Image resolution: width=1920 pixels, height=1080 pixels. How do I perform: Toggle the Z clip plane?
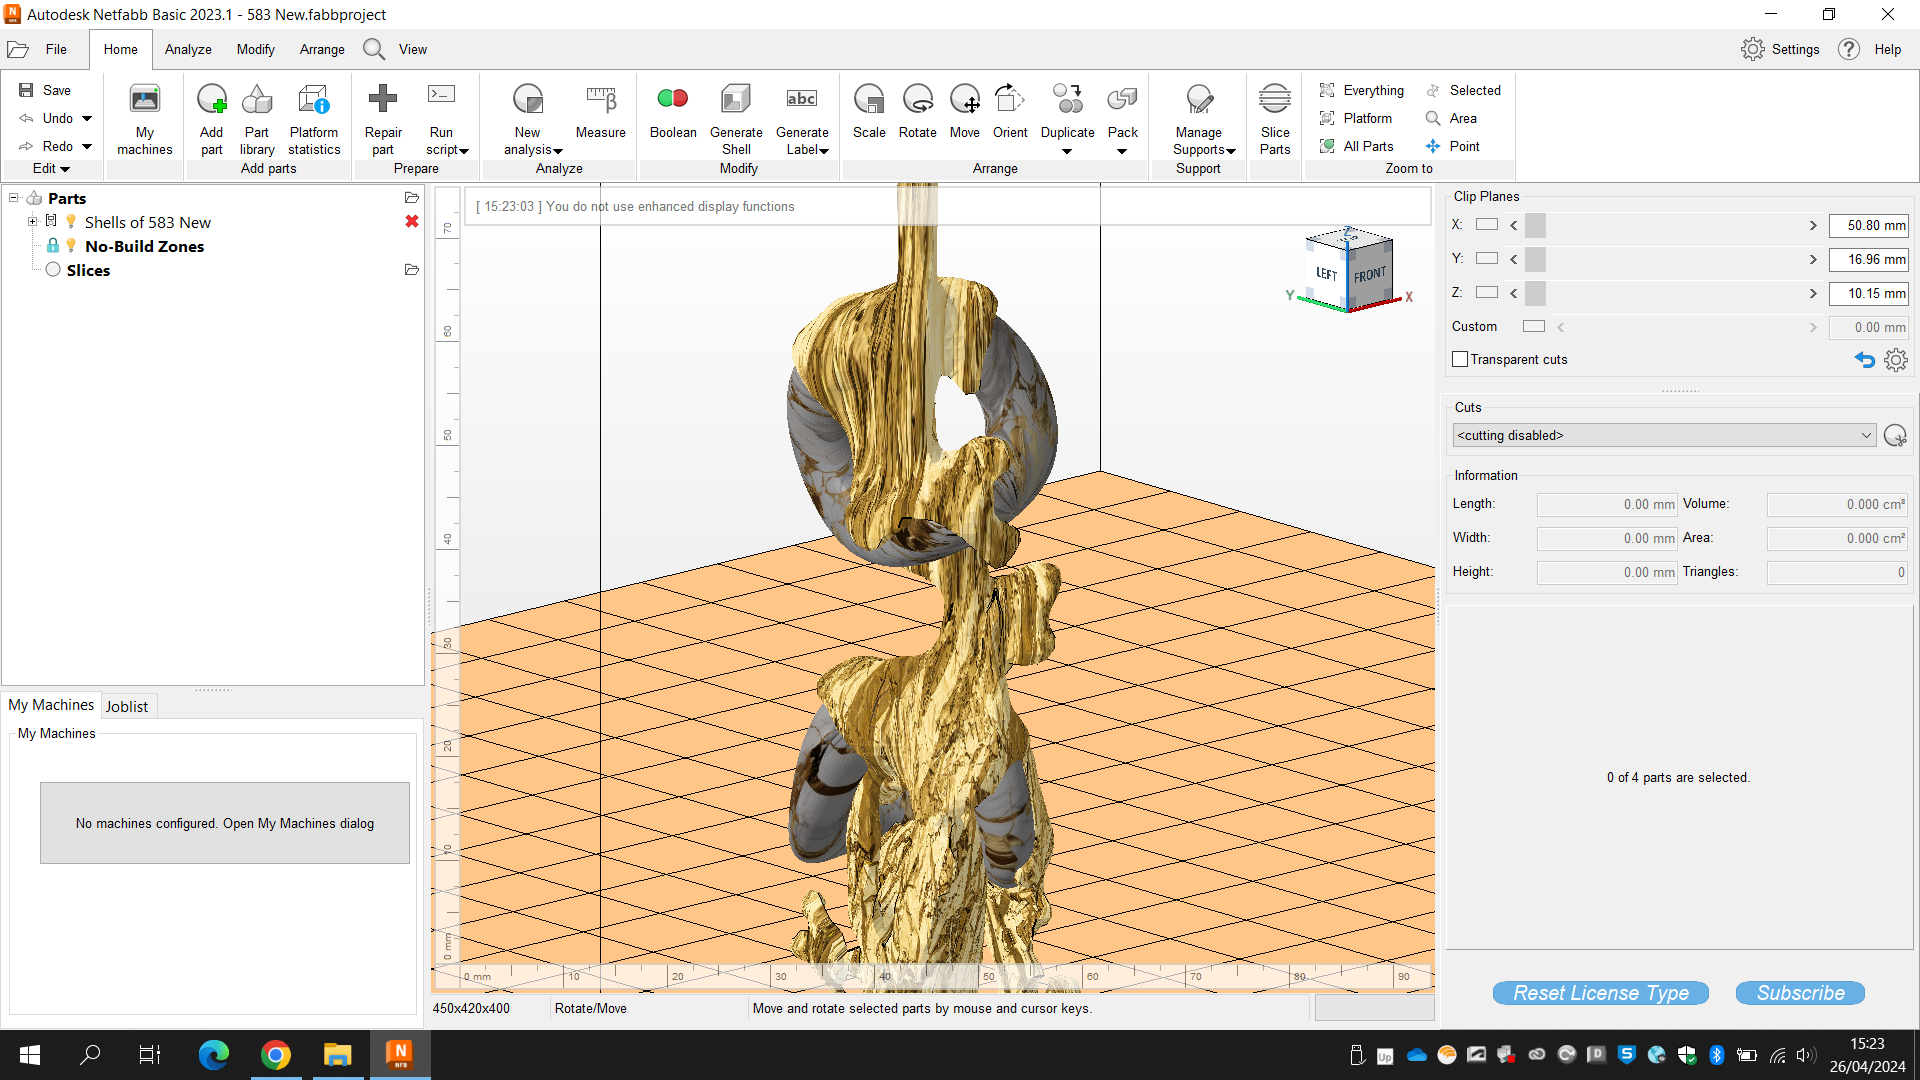pyautogui.click(x=1487, y=293)
